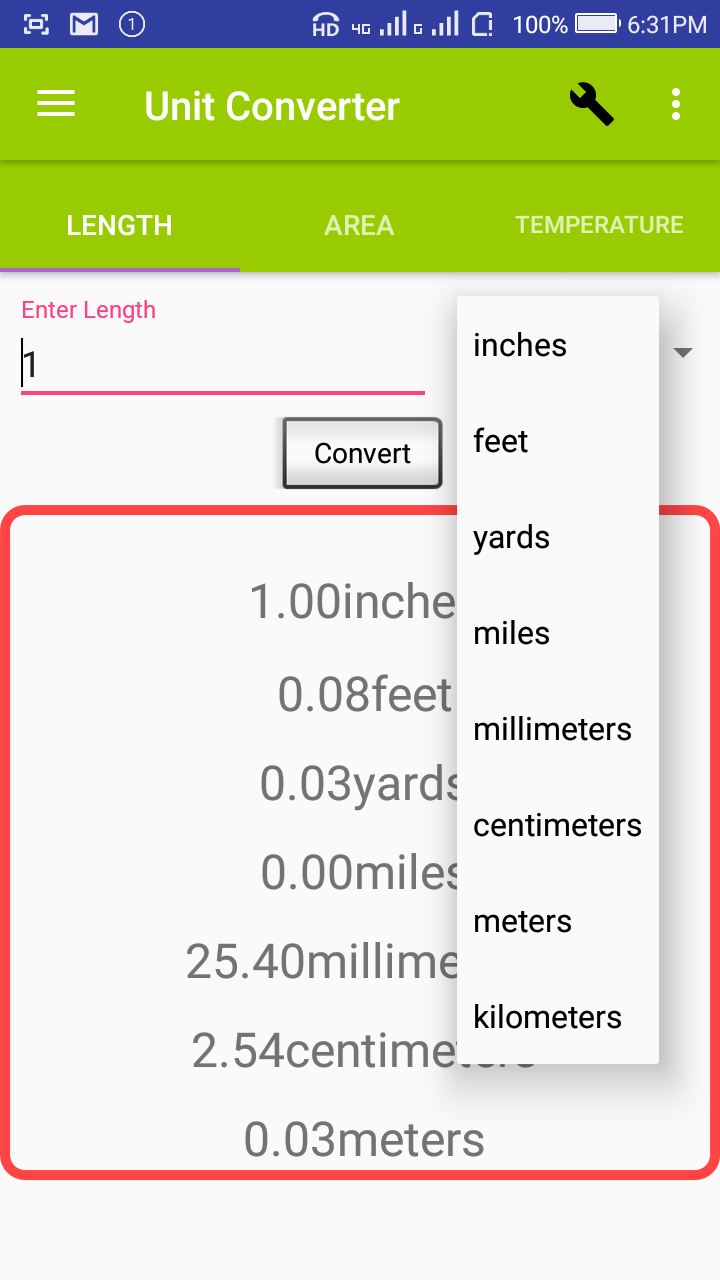Open the overflow three-dot menu
Screen dimensions: 720x1280
(x=675, y=104)
